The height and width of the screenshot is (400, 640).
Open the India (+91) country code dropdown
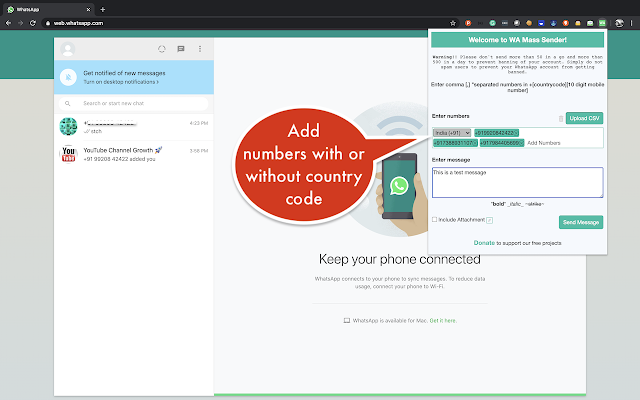(x=452, y=133)
